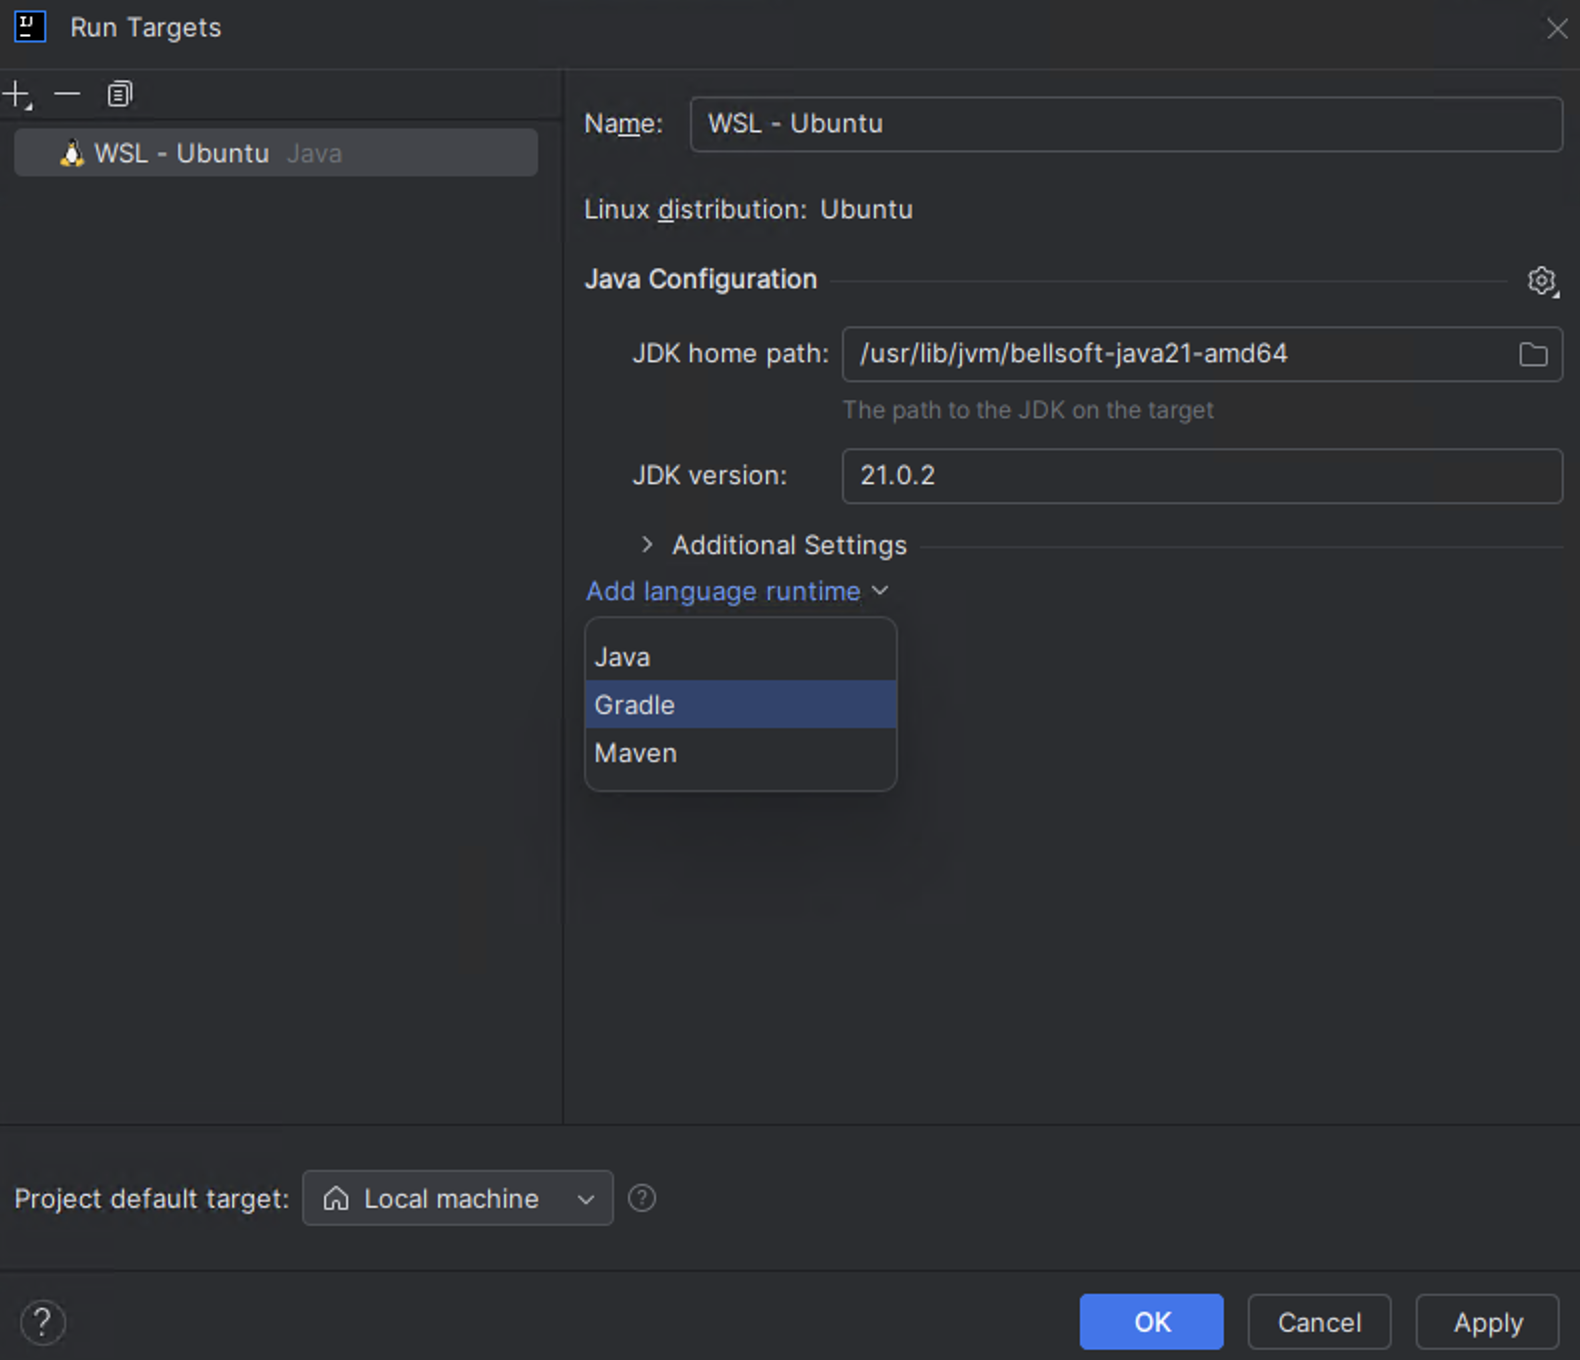Open Add language runtime dropdown
This screenshot has width=1580, height=1360.
pyautogui.click(x=737, y=591)
